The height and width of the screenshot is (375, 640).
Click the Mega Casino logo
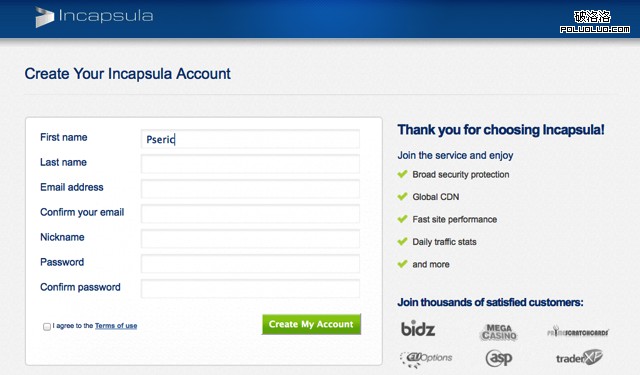point(498,332)
